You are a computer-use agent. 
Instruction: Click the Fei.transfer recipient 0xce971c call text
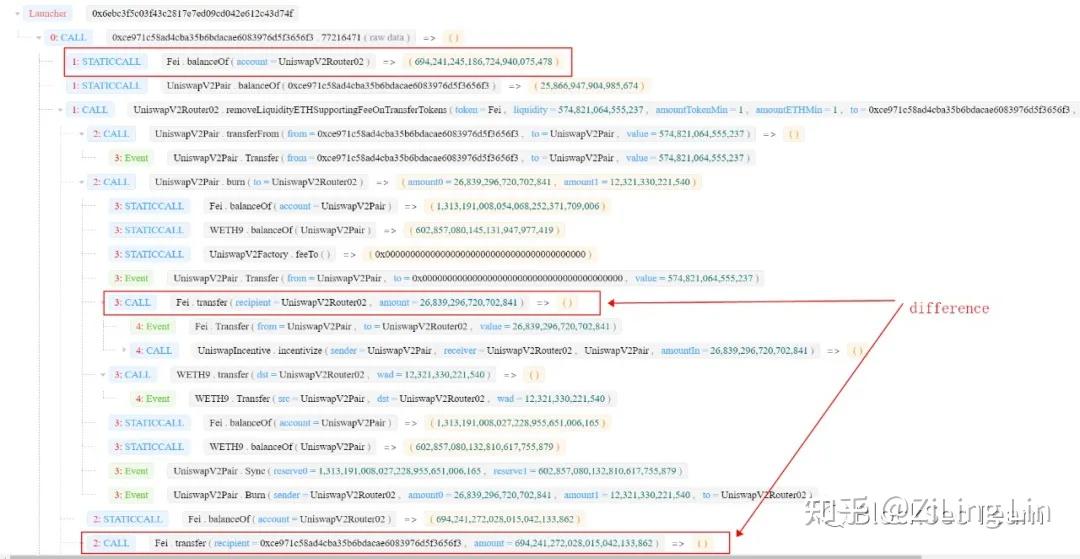point(407,543)
